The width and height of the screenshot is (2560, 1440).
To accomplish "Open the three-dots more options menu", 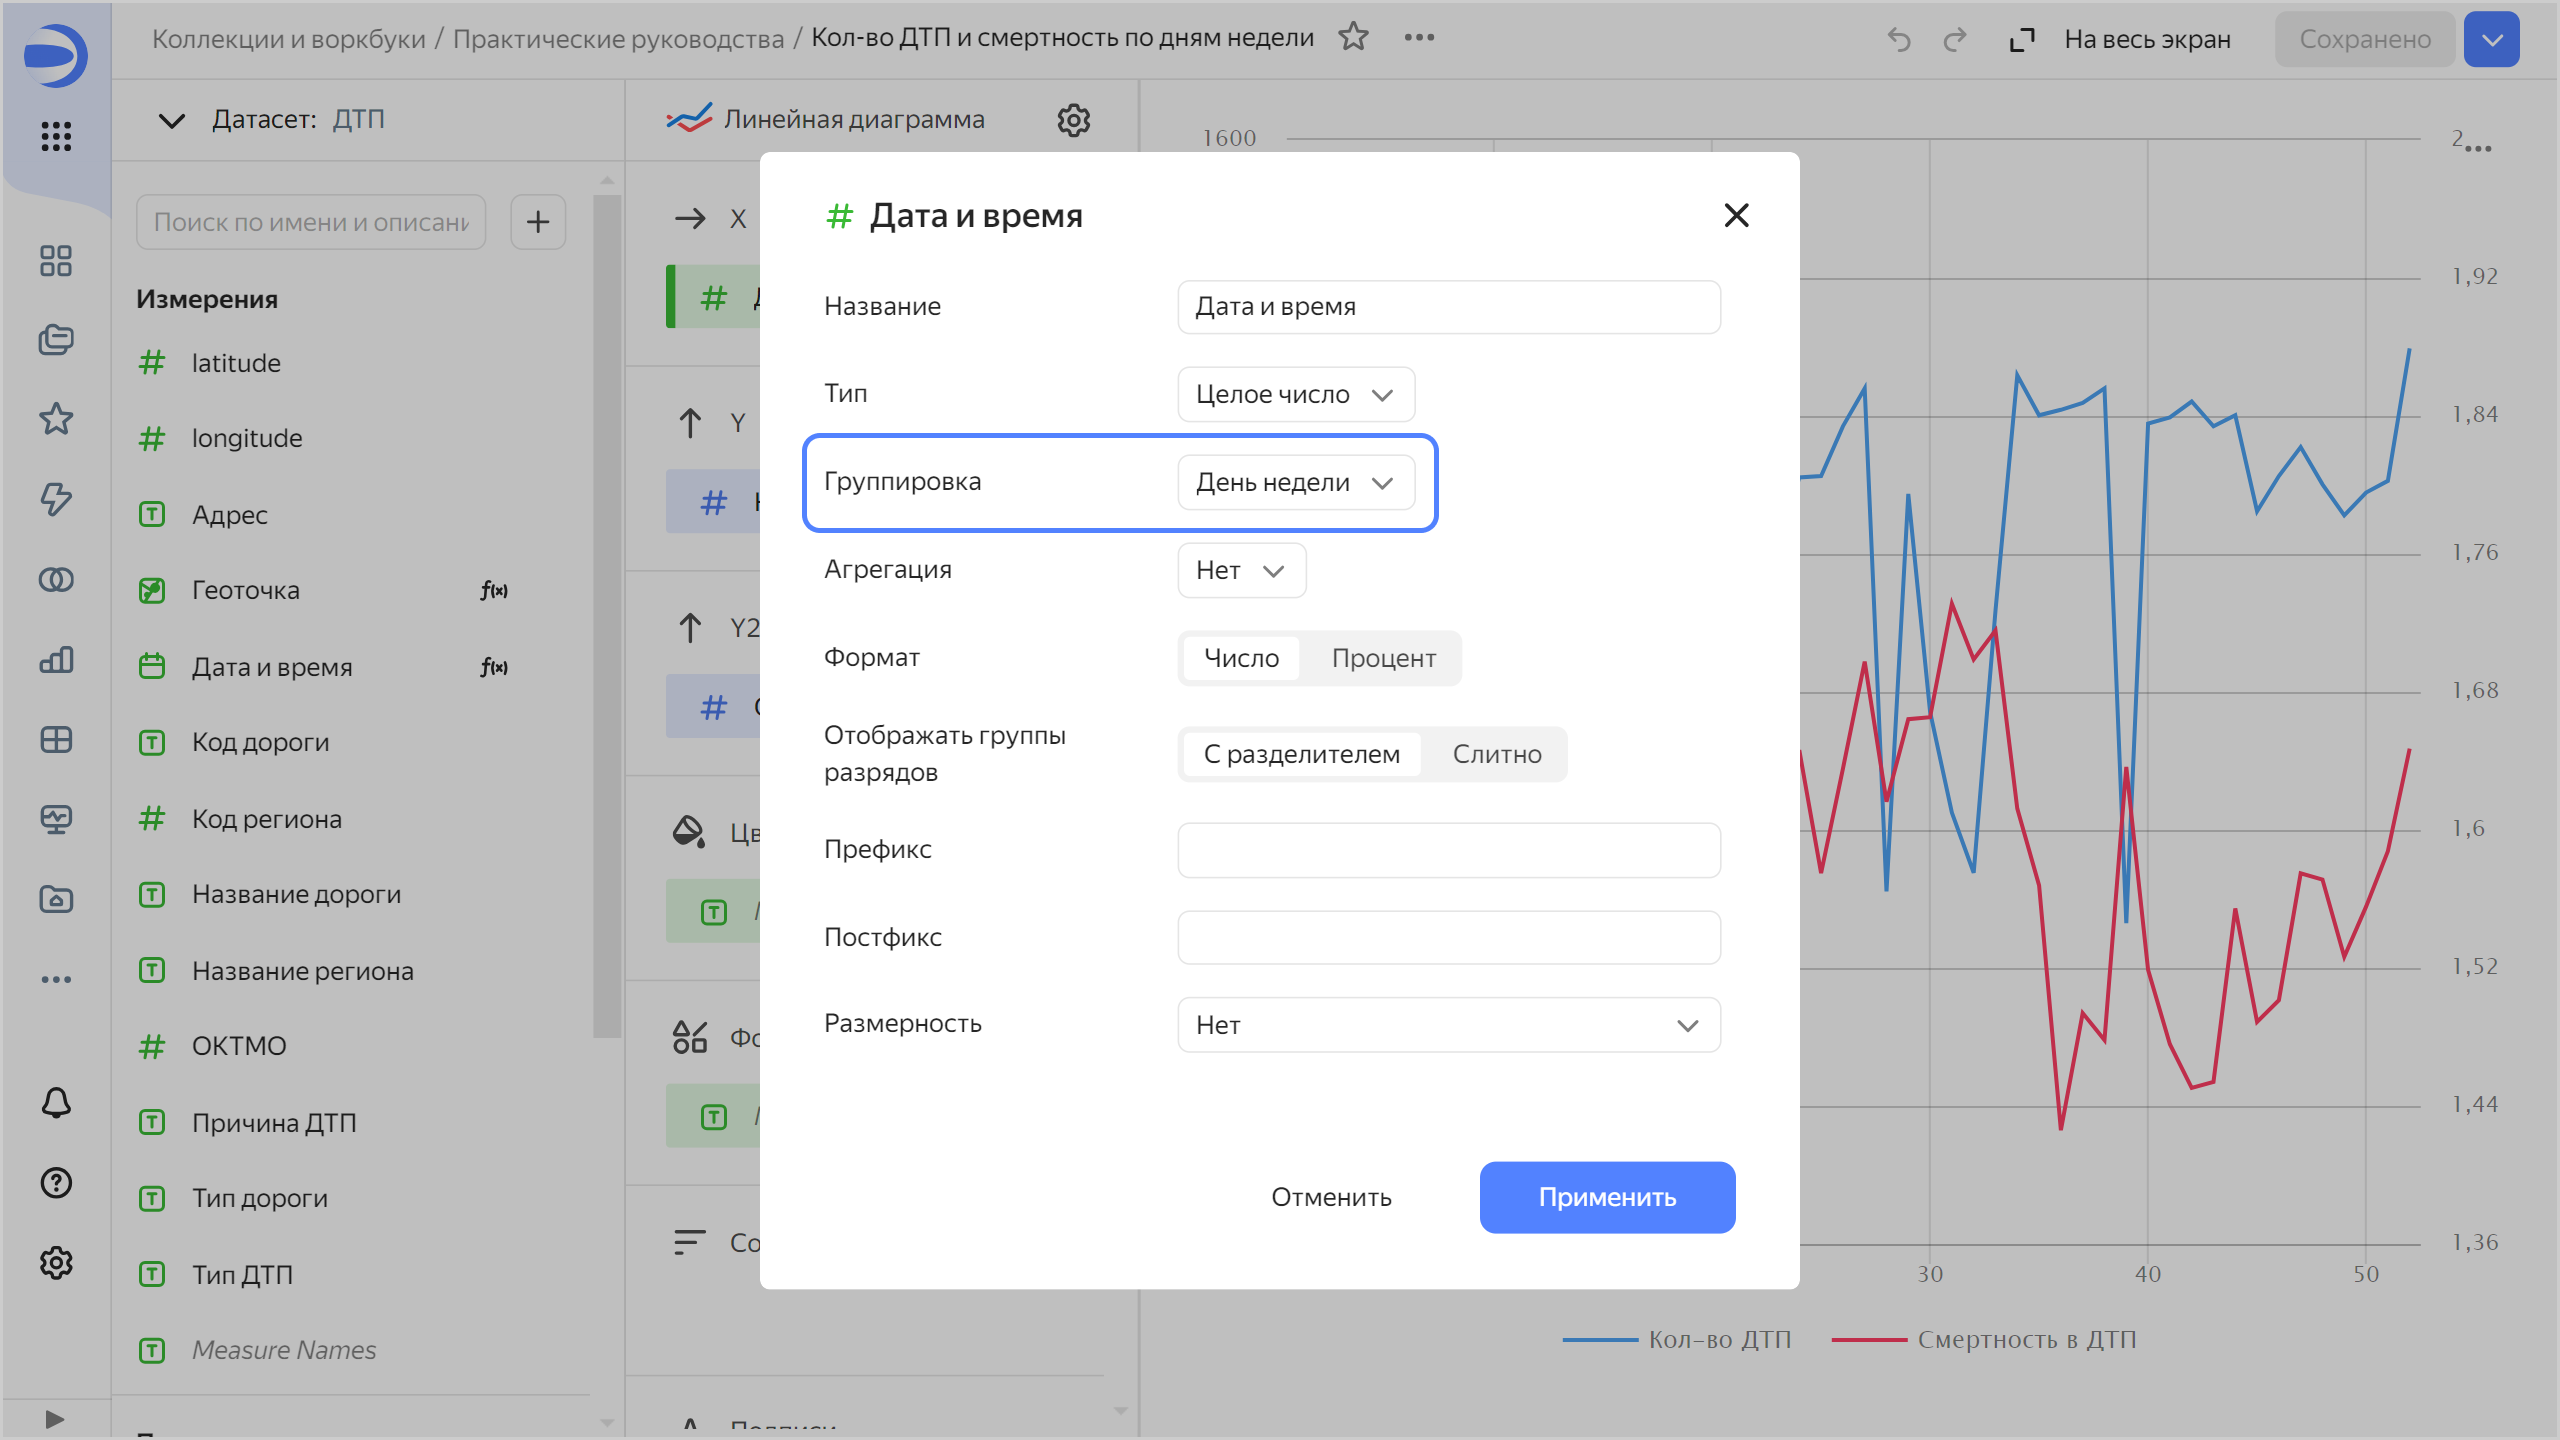I will point(1419,37).
